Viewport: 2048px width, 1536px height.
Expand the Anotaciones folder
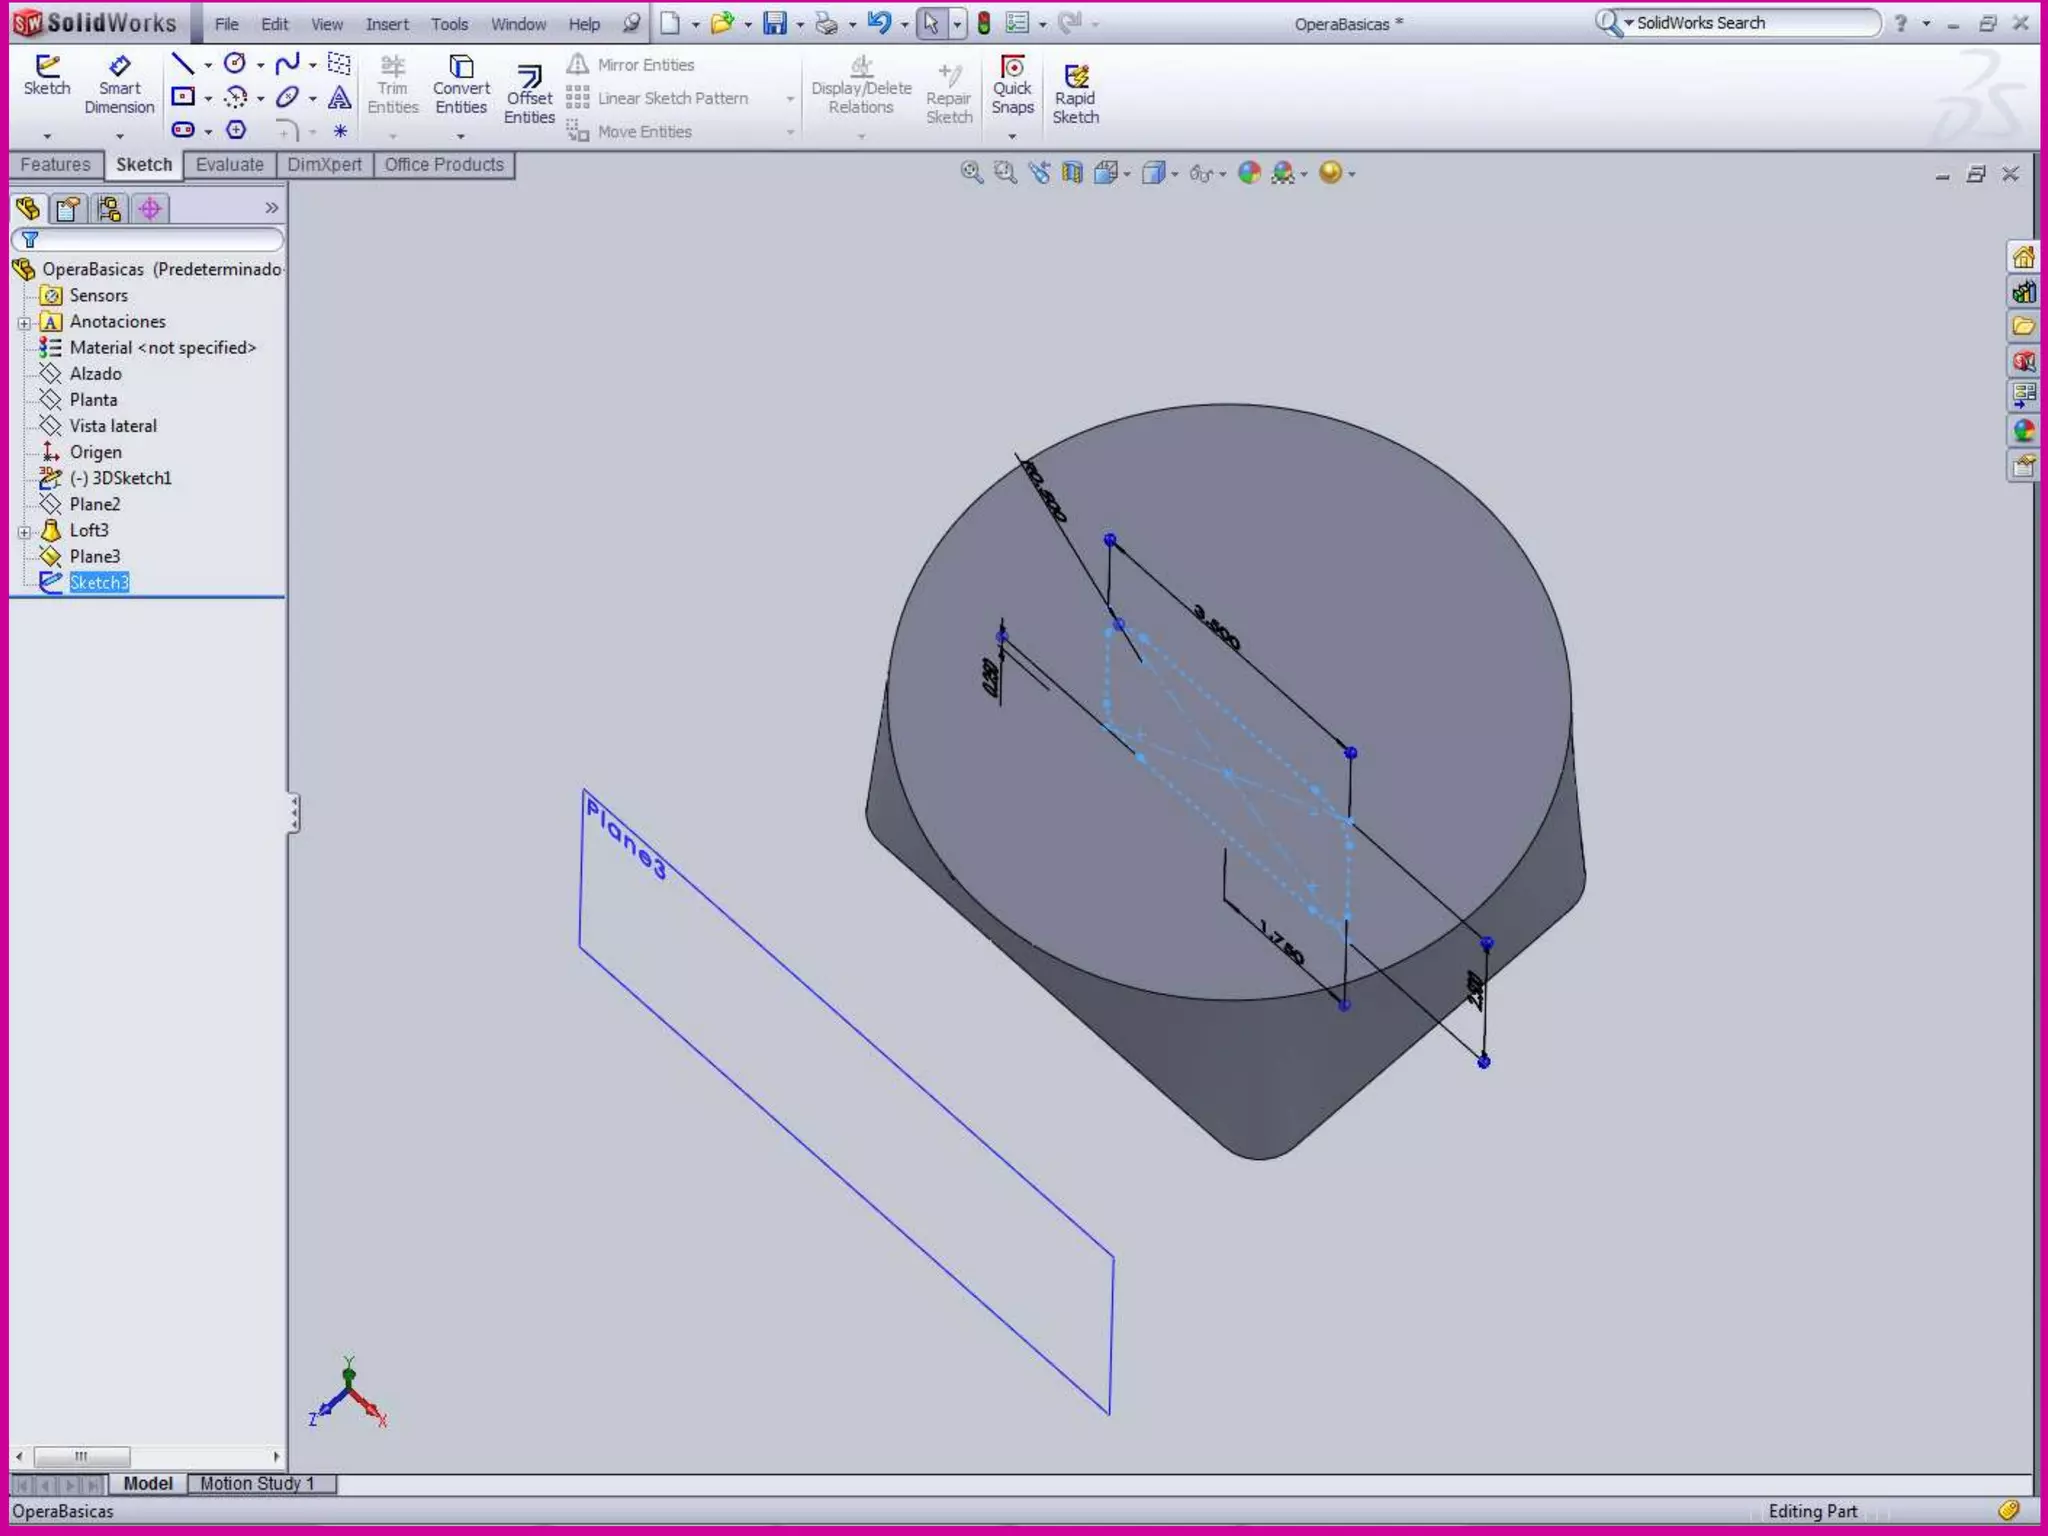coord(24,323)
